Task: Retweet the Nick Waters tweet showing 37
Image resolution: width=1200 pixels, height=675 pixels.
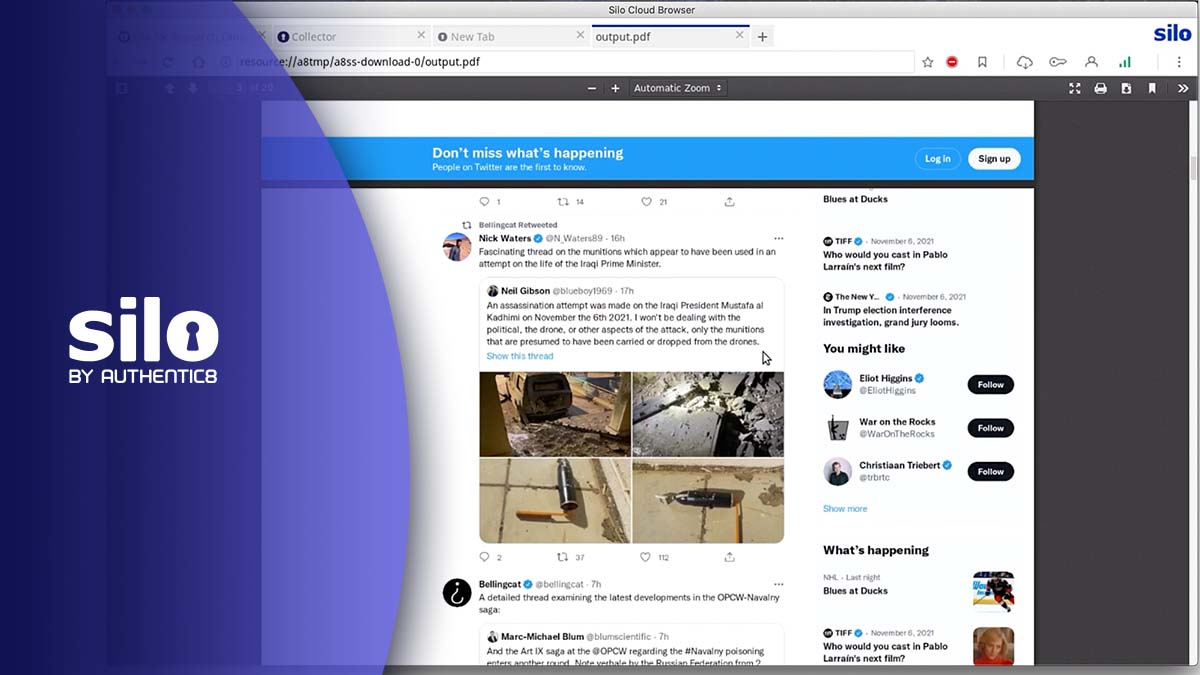Action: 562,557
